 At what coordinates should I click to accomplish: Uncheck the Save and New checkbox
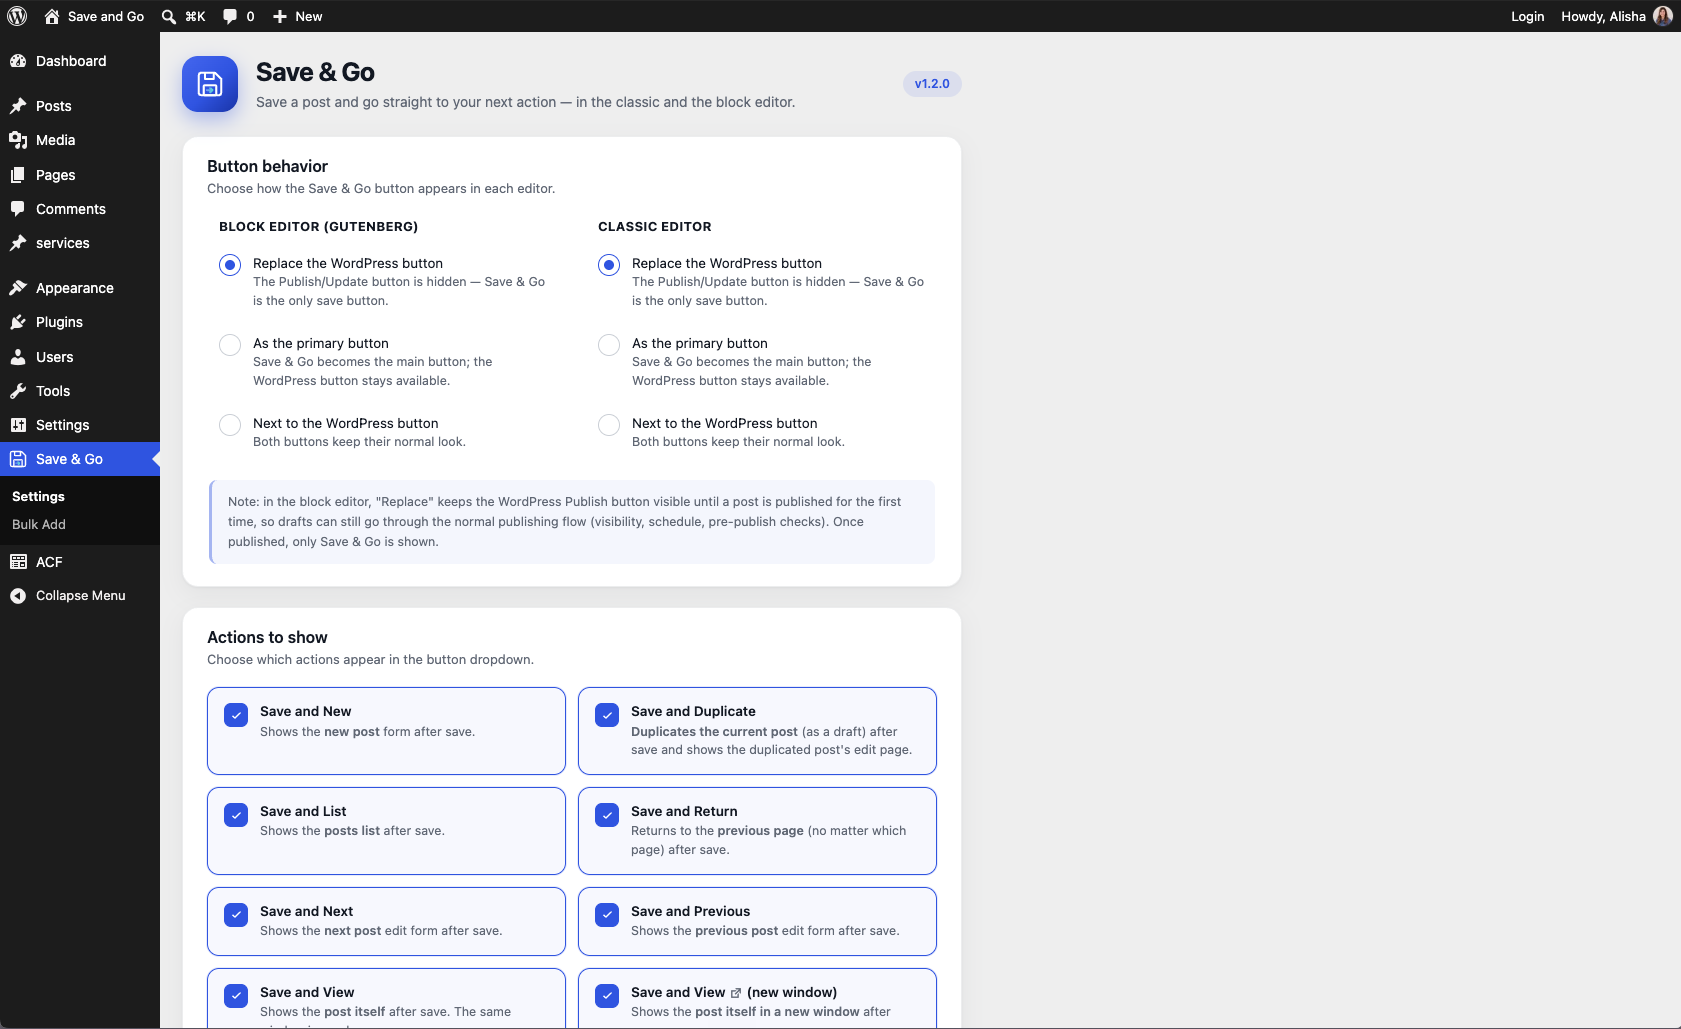236,715
